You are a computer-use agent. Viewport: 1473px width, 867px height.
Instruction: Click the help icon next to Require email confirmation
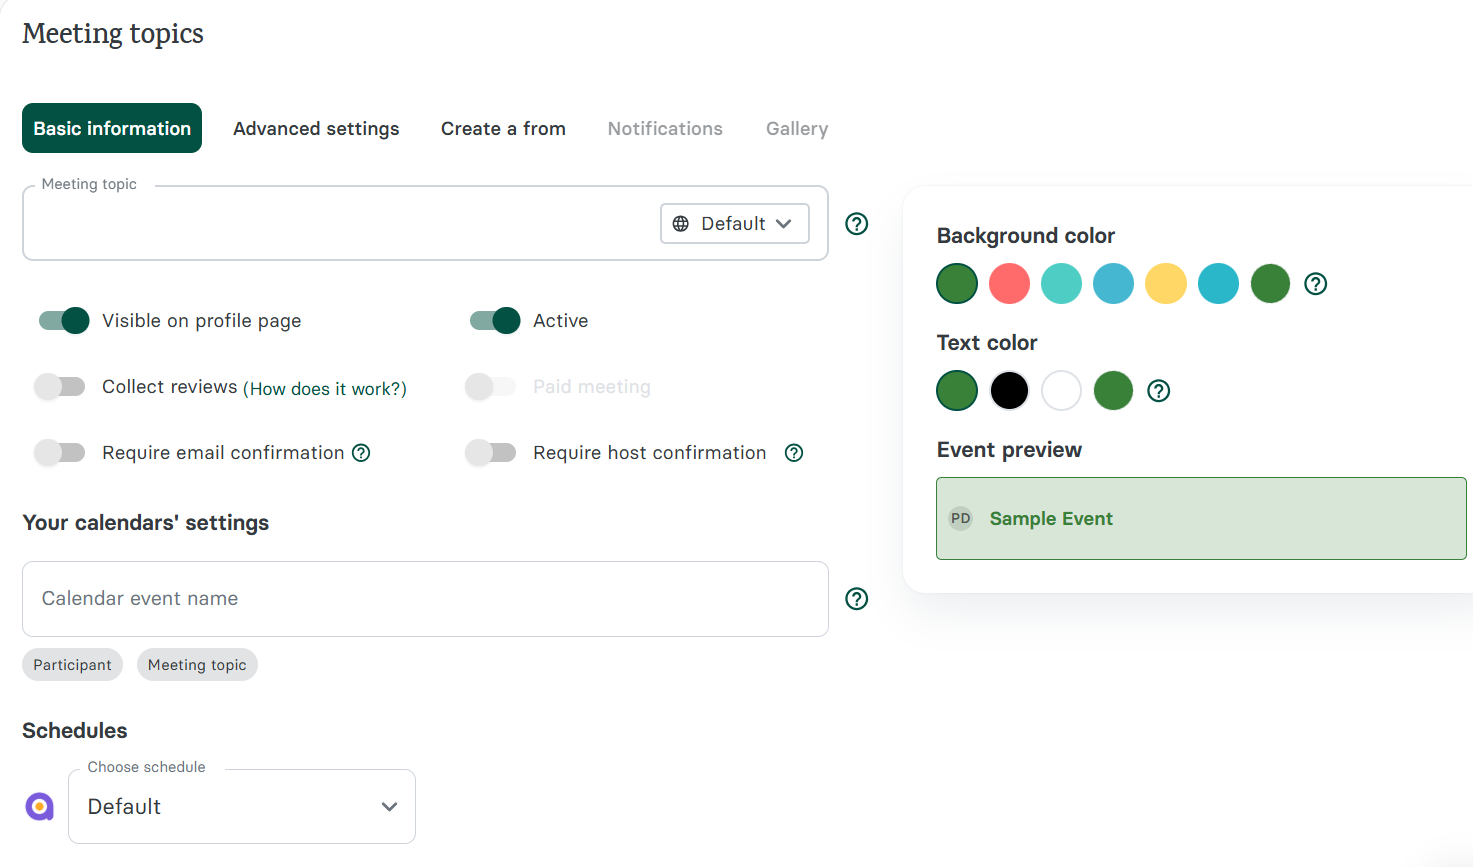[361, 452]
